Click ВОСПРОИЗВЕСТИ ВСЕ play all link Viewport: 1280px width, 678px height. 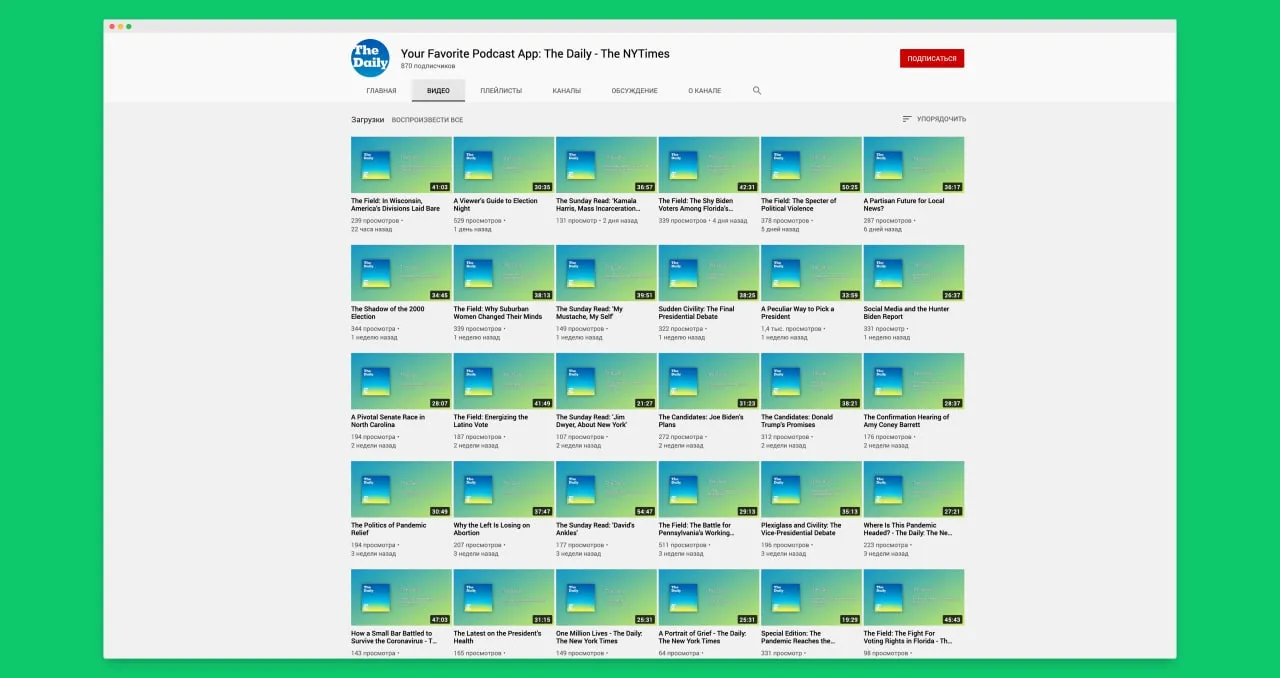(x=427, y=120)
